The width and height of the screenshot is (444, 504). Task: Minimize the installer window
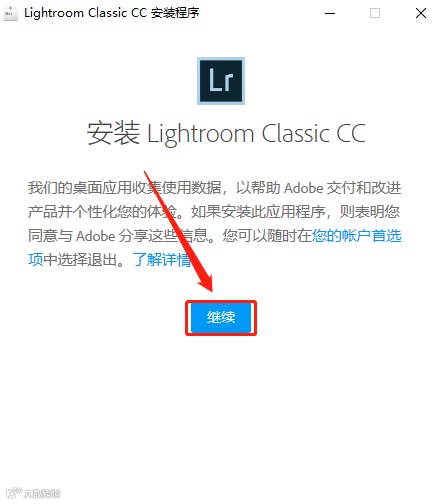click(x=330, y=13)
